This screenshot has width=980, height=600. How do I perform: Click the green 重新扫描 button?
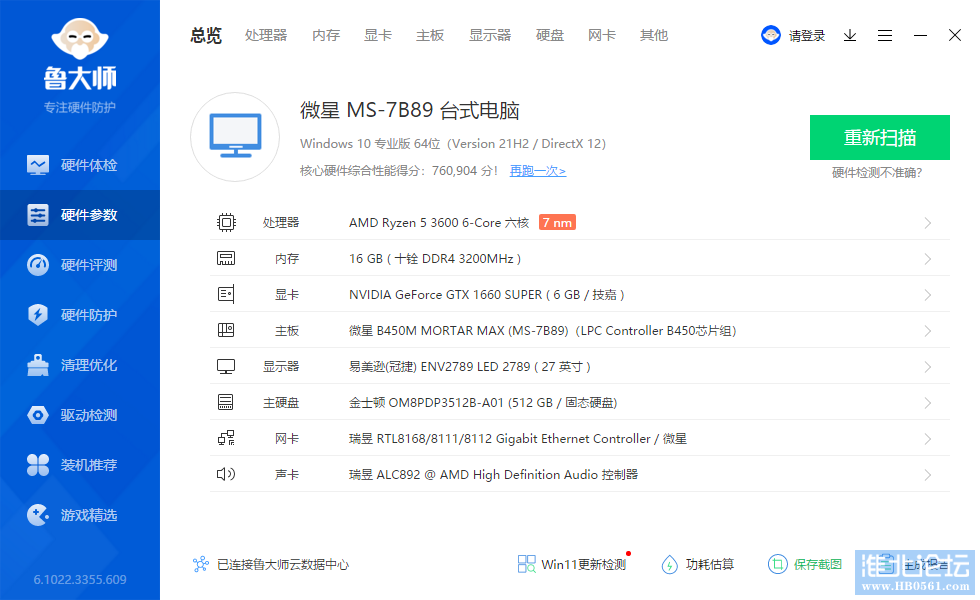click(880, 138)
